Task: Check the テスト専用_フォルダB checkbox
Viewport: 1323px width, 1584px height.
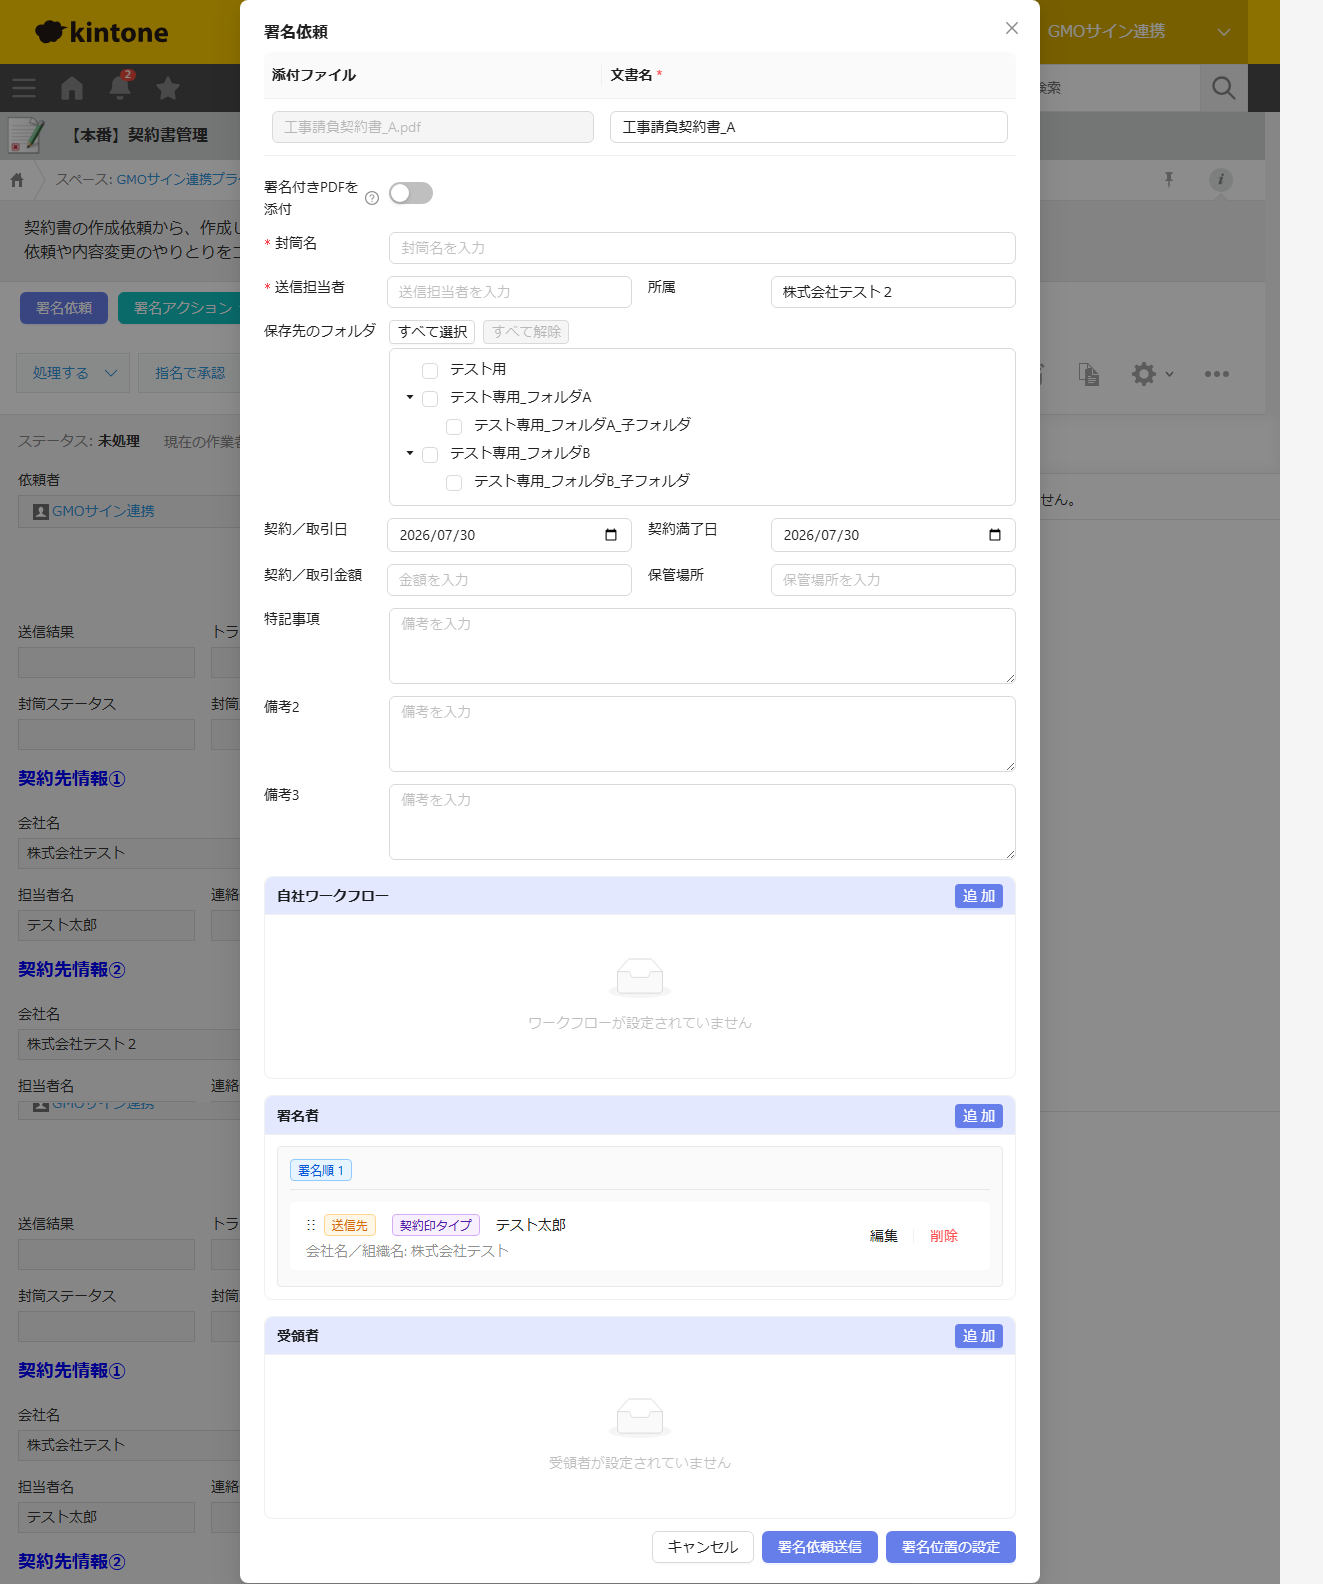Action: 430,455
